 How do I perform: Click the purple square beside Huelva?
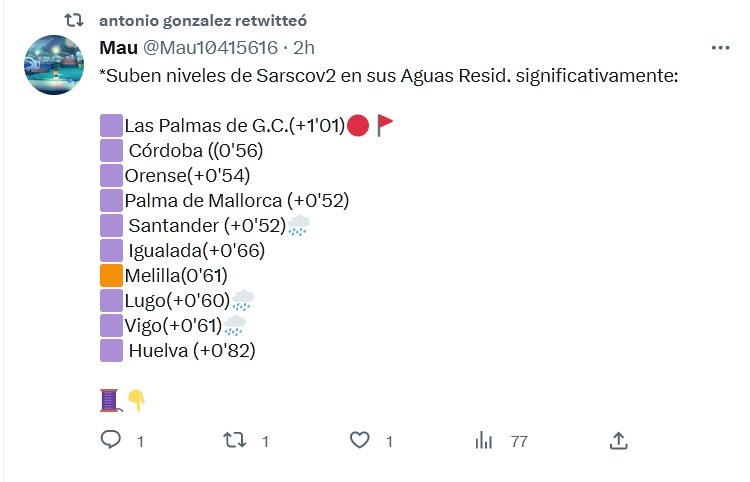click(111, 351)
